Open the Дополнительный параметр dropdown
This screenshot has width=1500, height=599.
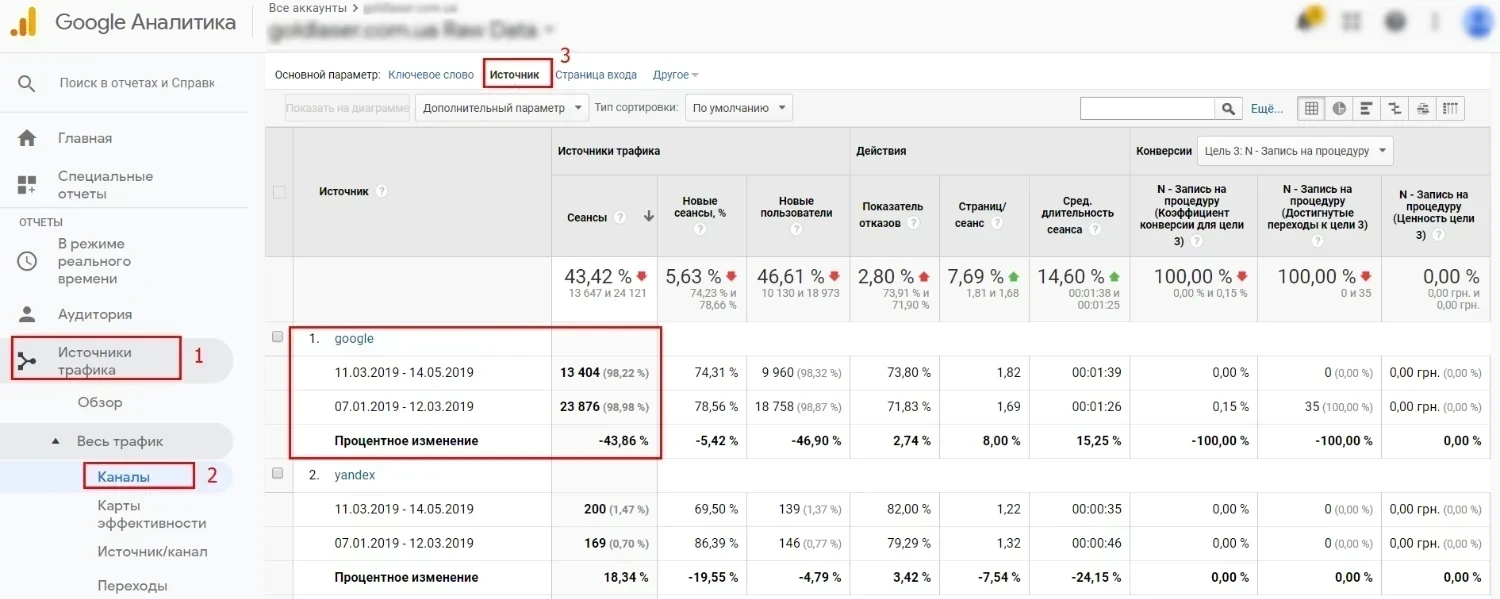click(x=504, y=107)
